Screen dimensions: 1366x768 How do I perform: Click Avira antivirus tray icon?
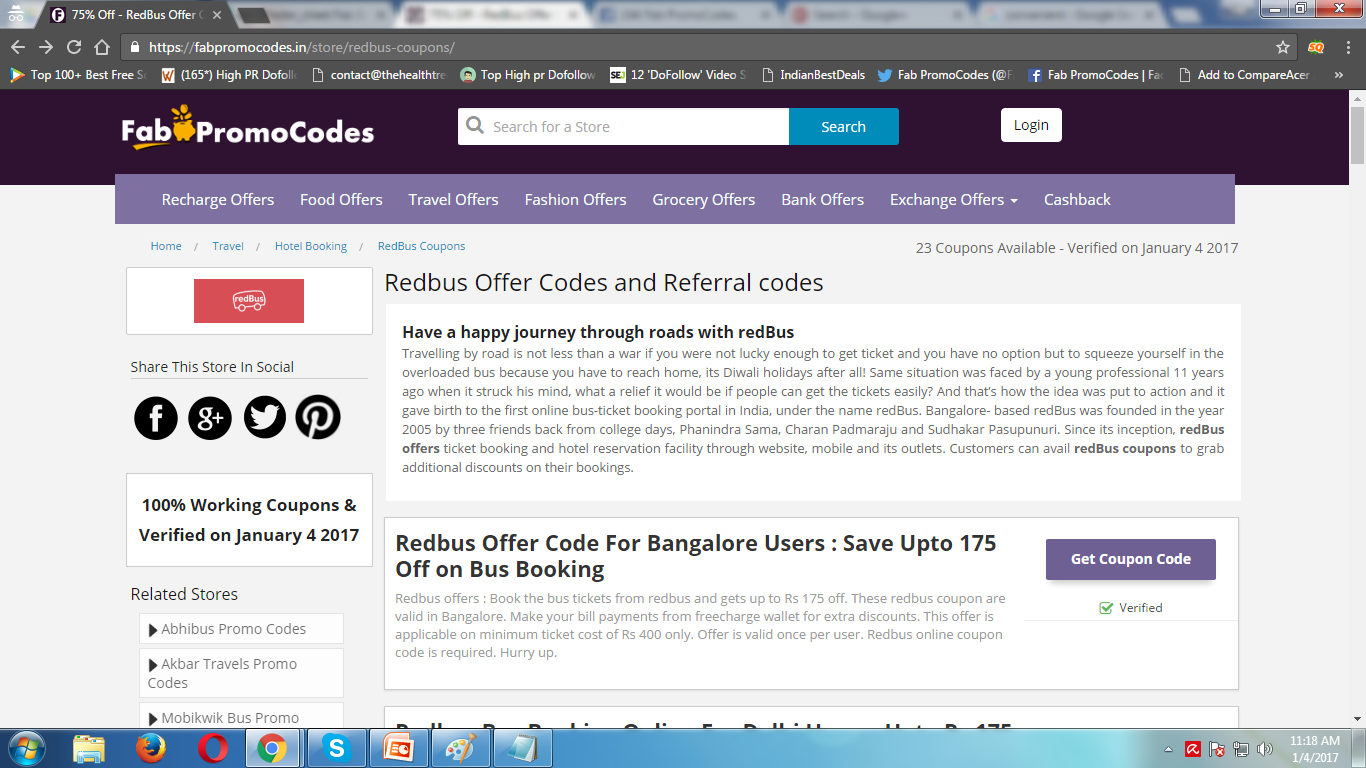pyautogui.click(x=1193, y=749)
